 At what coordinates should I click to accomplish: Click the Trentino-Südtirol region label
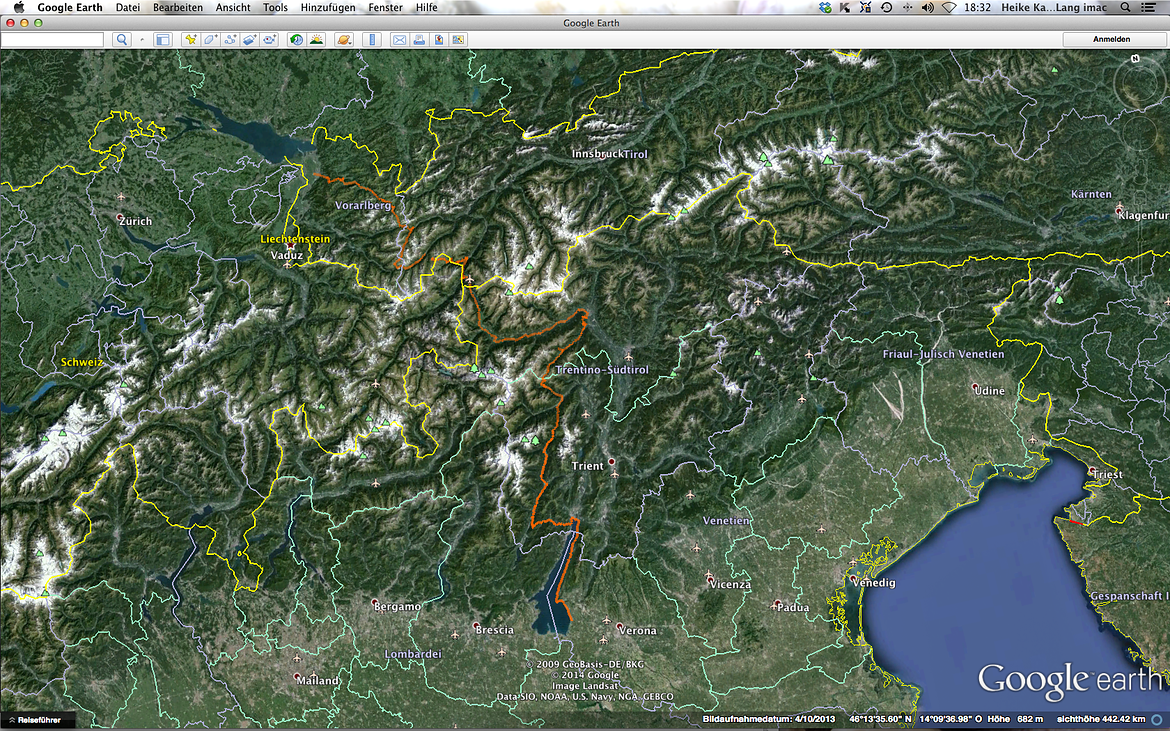point(602,370)
